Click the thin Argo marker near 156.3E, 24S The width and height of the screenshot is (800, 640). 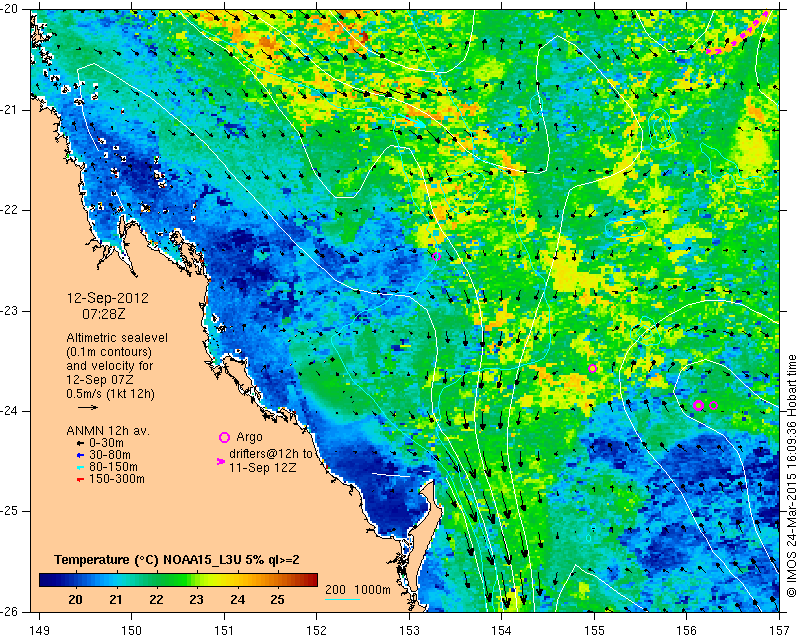714,406
